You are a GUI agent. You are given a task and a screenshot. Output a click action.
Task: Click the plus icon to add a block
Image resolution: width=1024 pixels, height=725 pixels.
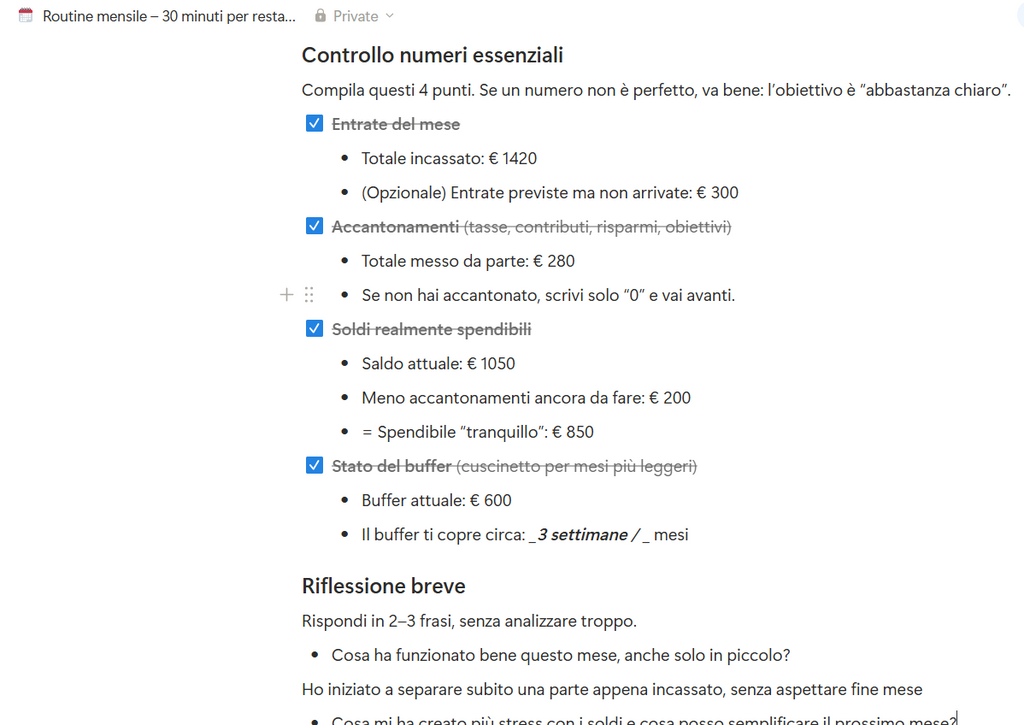tap(286, 294)
